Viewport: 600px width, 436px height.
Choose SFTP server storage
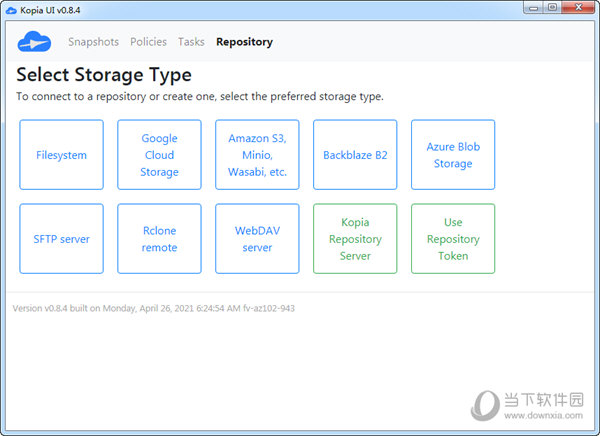[x=62, y=238]
